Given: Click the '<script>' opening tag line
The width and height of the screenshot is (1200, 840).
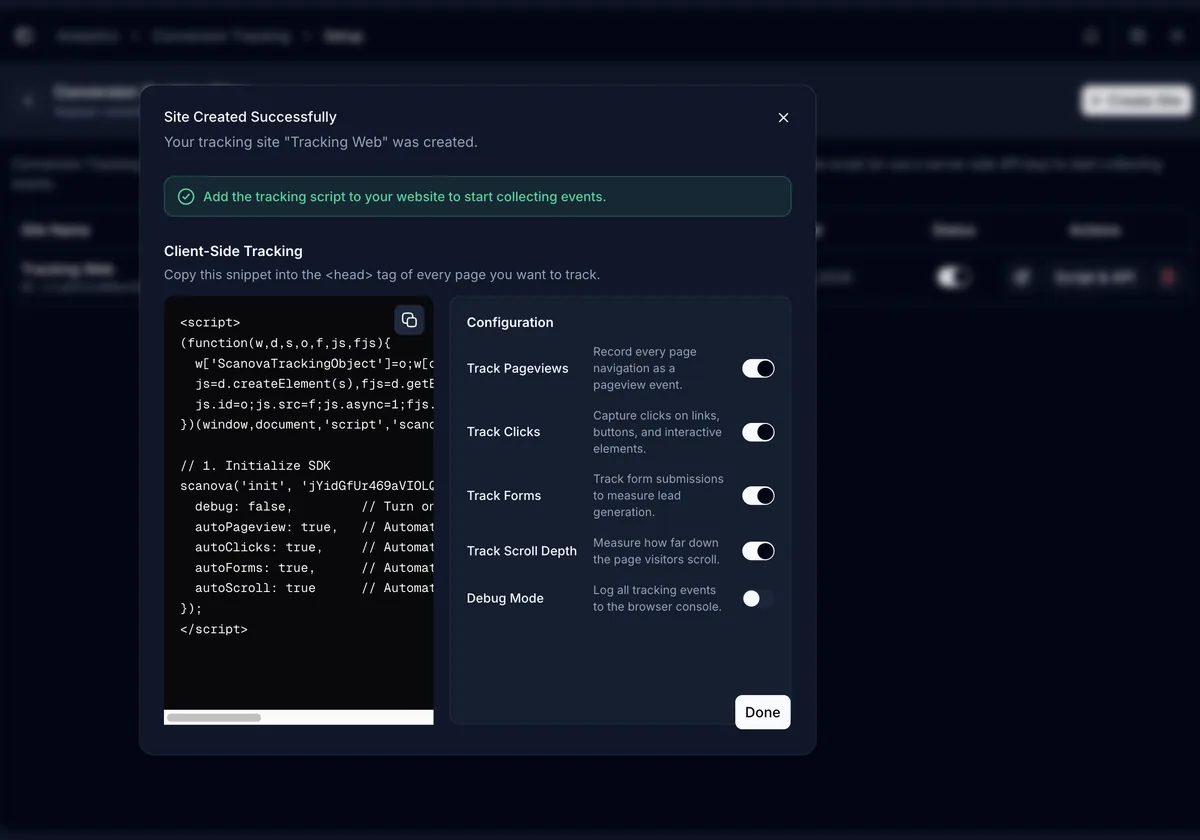Looking at the screenshot, I should point(210,323).
